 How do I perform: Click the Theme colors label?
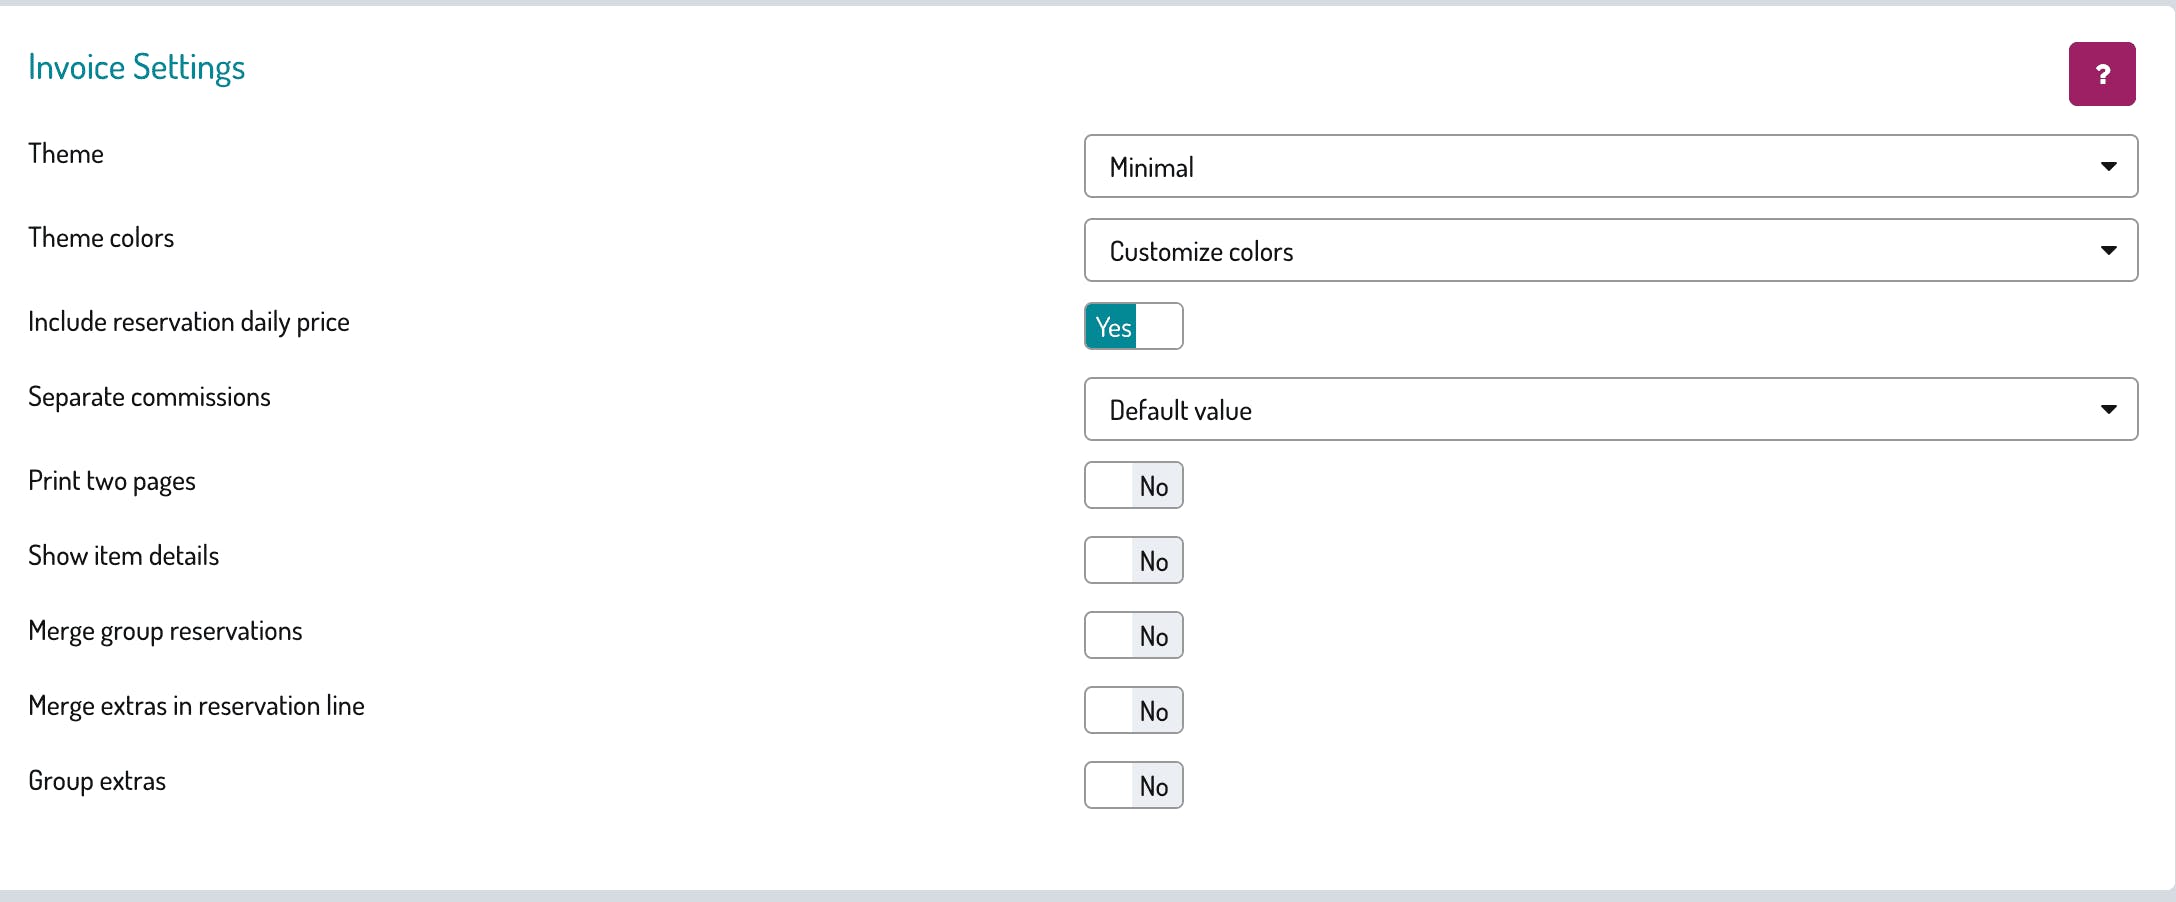point(101,238)
